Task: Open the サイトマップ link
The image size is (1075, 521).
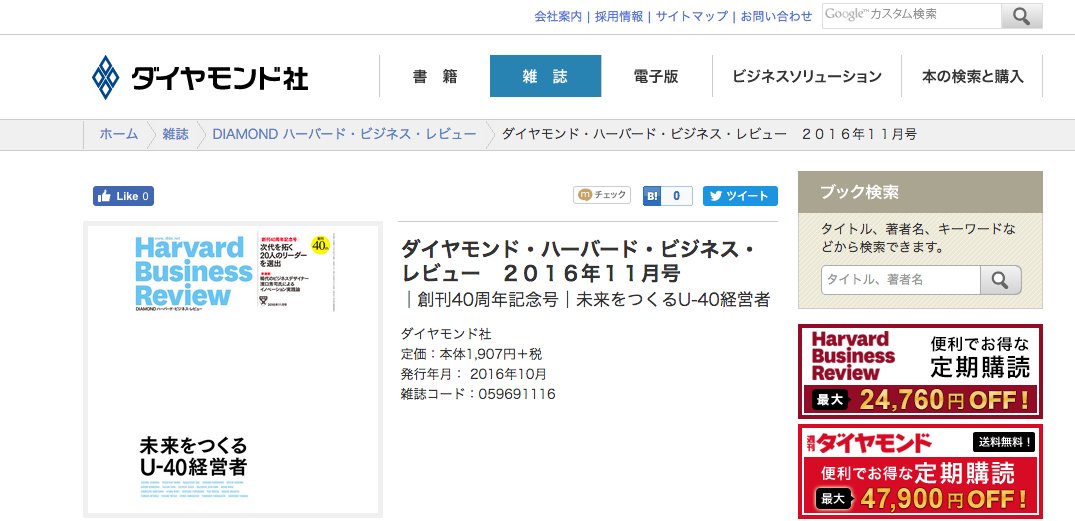Action: [692, 16]
